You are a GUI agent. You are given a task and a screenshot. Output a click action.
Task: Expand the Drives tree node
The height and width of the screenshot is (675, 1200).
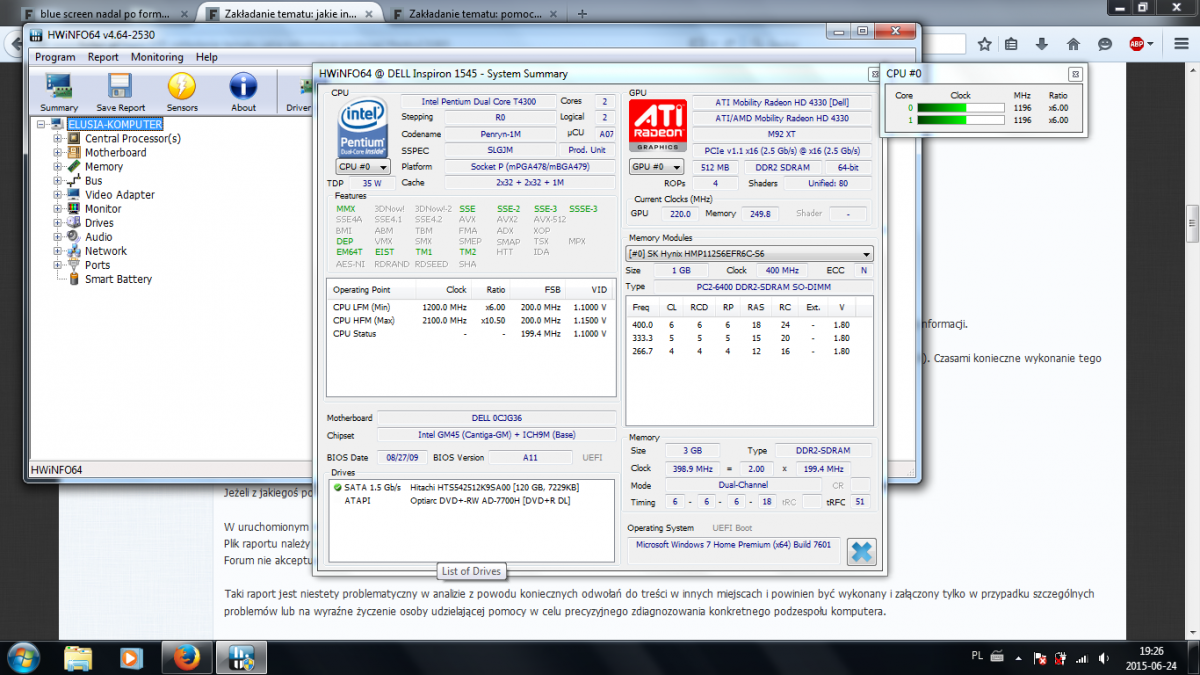(x=58, y=222)
